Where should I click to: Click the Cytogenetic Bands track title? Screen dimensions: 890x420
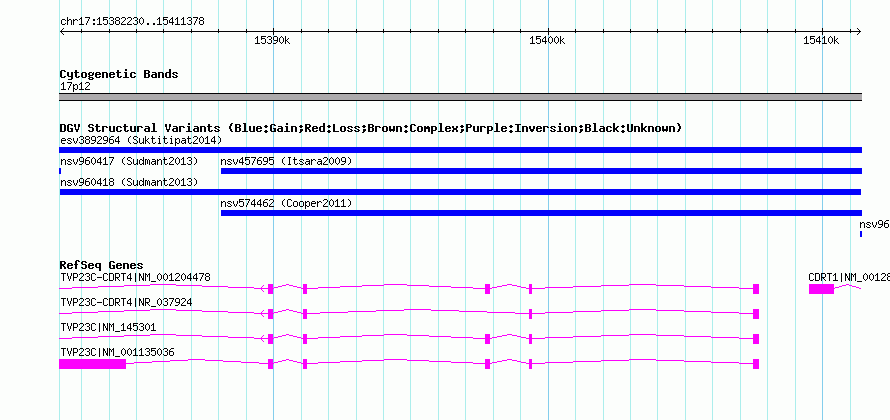[x=119, y=74]
